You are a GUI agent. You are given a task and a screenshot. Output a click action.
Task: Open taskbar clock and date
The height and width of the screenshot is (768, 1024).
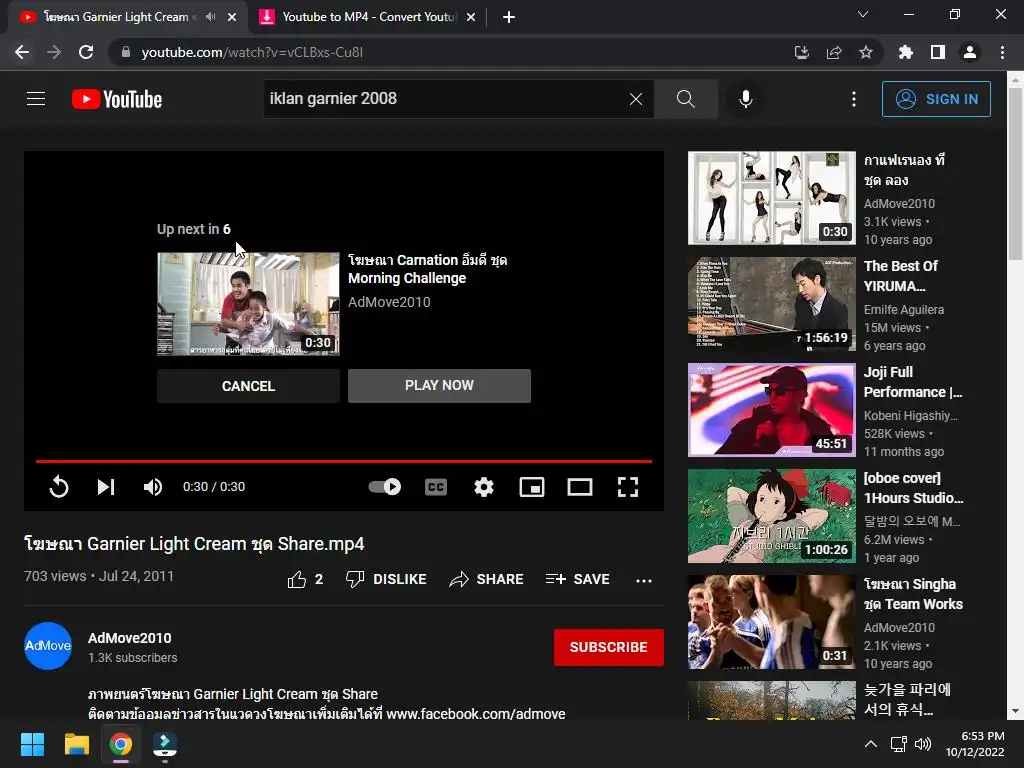point(975,744)
